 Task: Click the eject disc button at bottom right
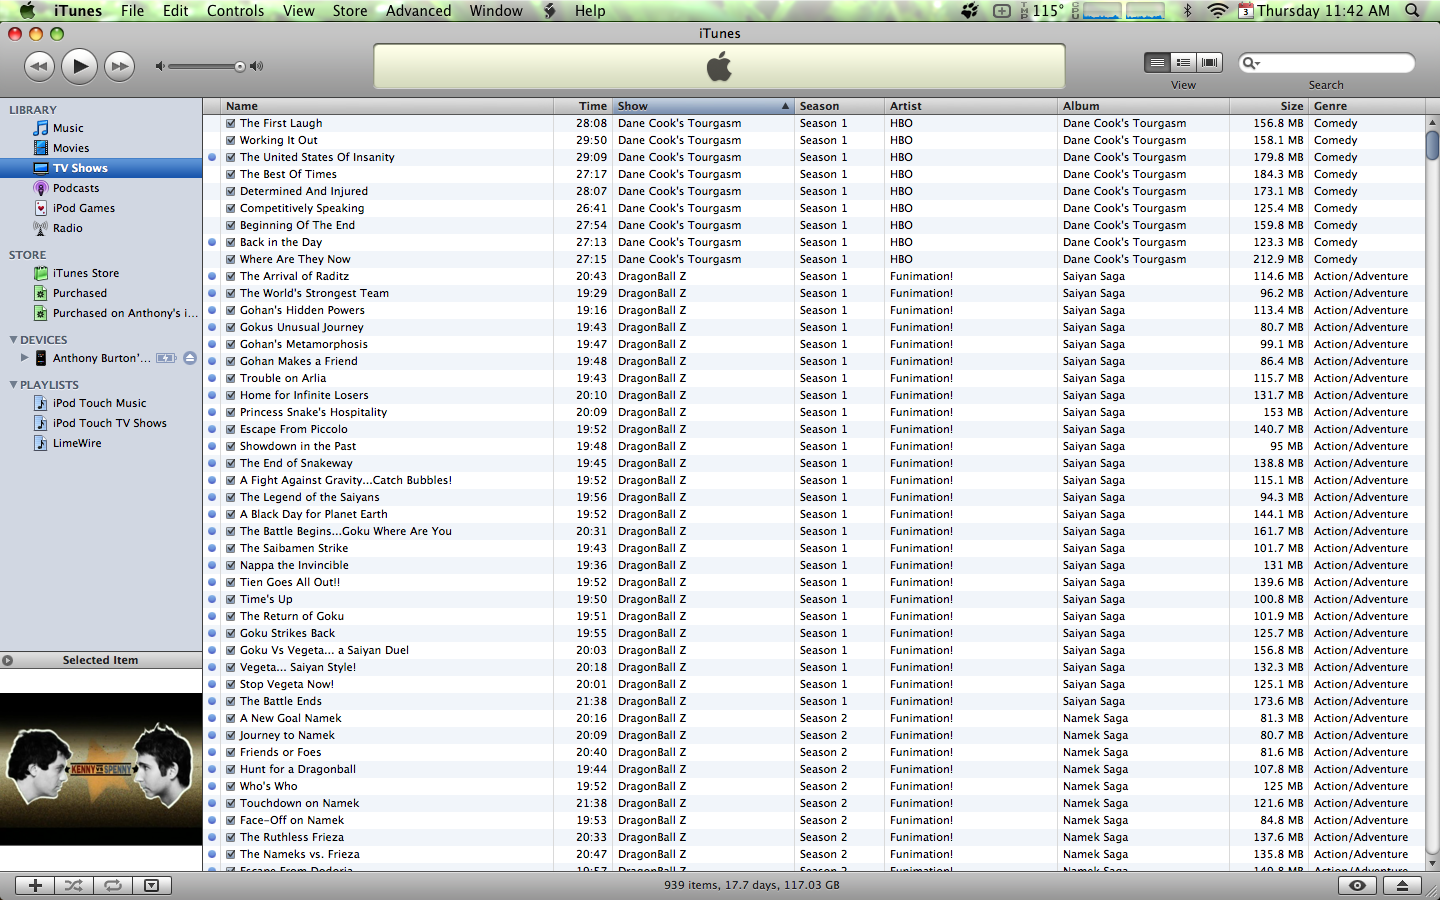(x=1402, y=886)
